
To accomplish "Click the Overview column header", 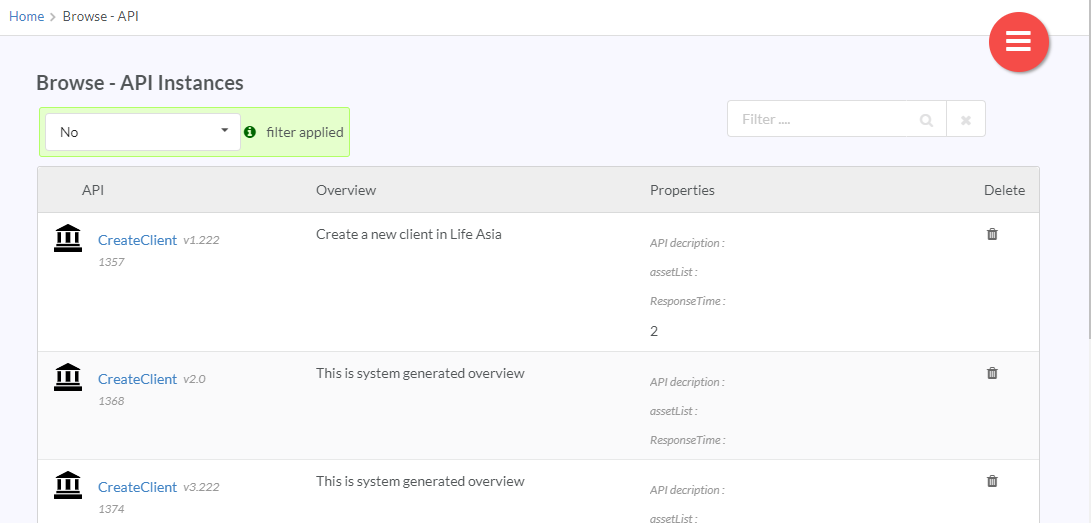I will click(346, 190).
